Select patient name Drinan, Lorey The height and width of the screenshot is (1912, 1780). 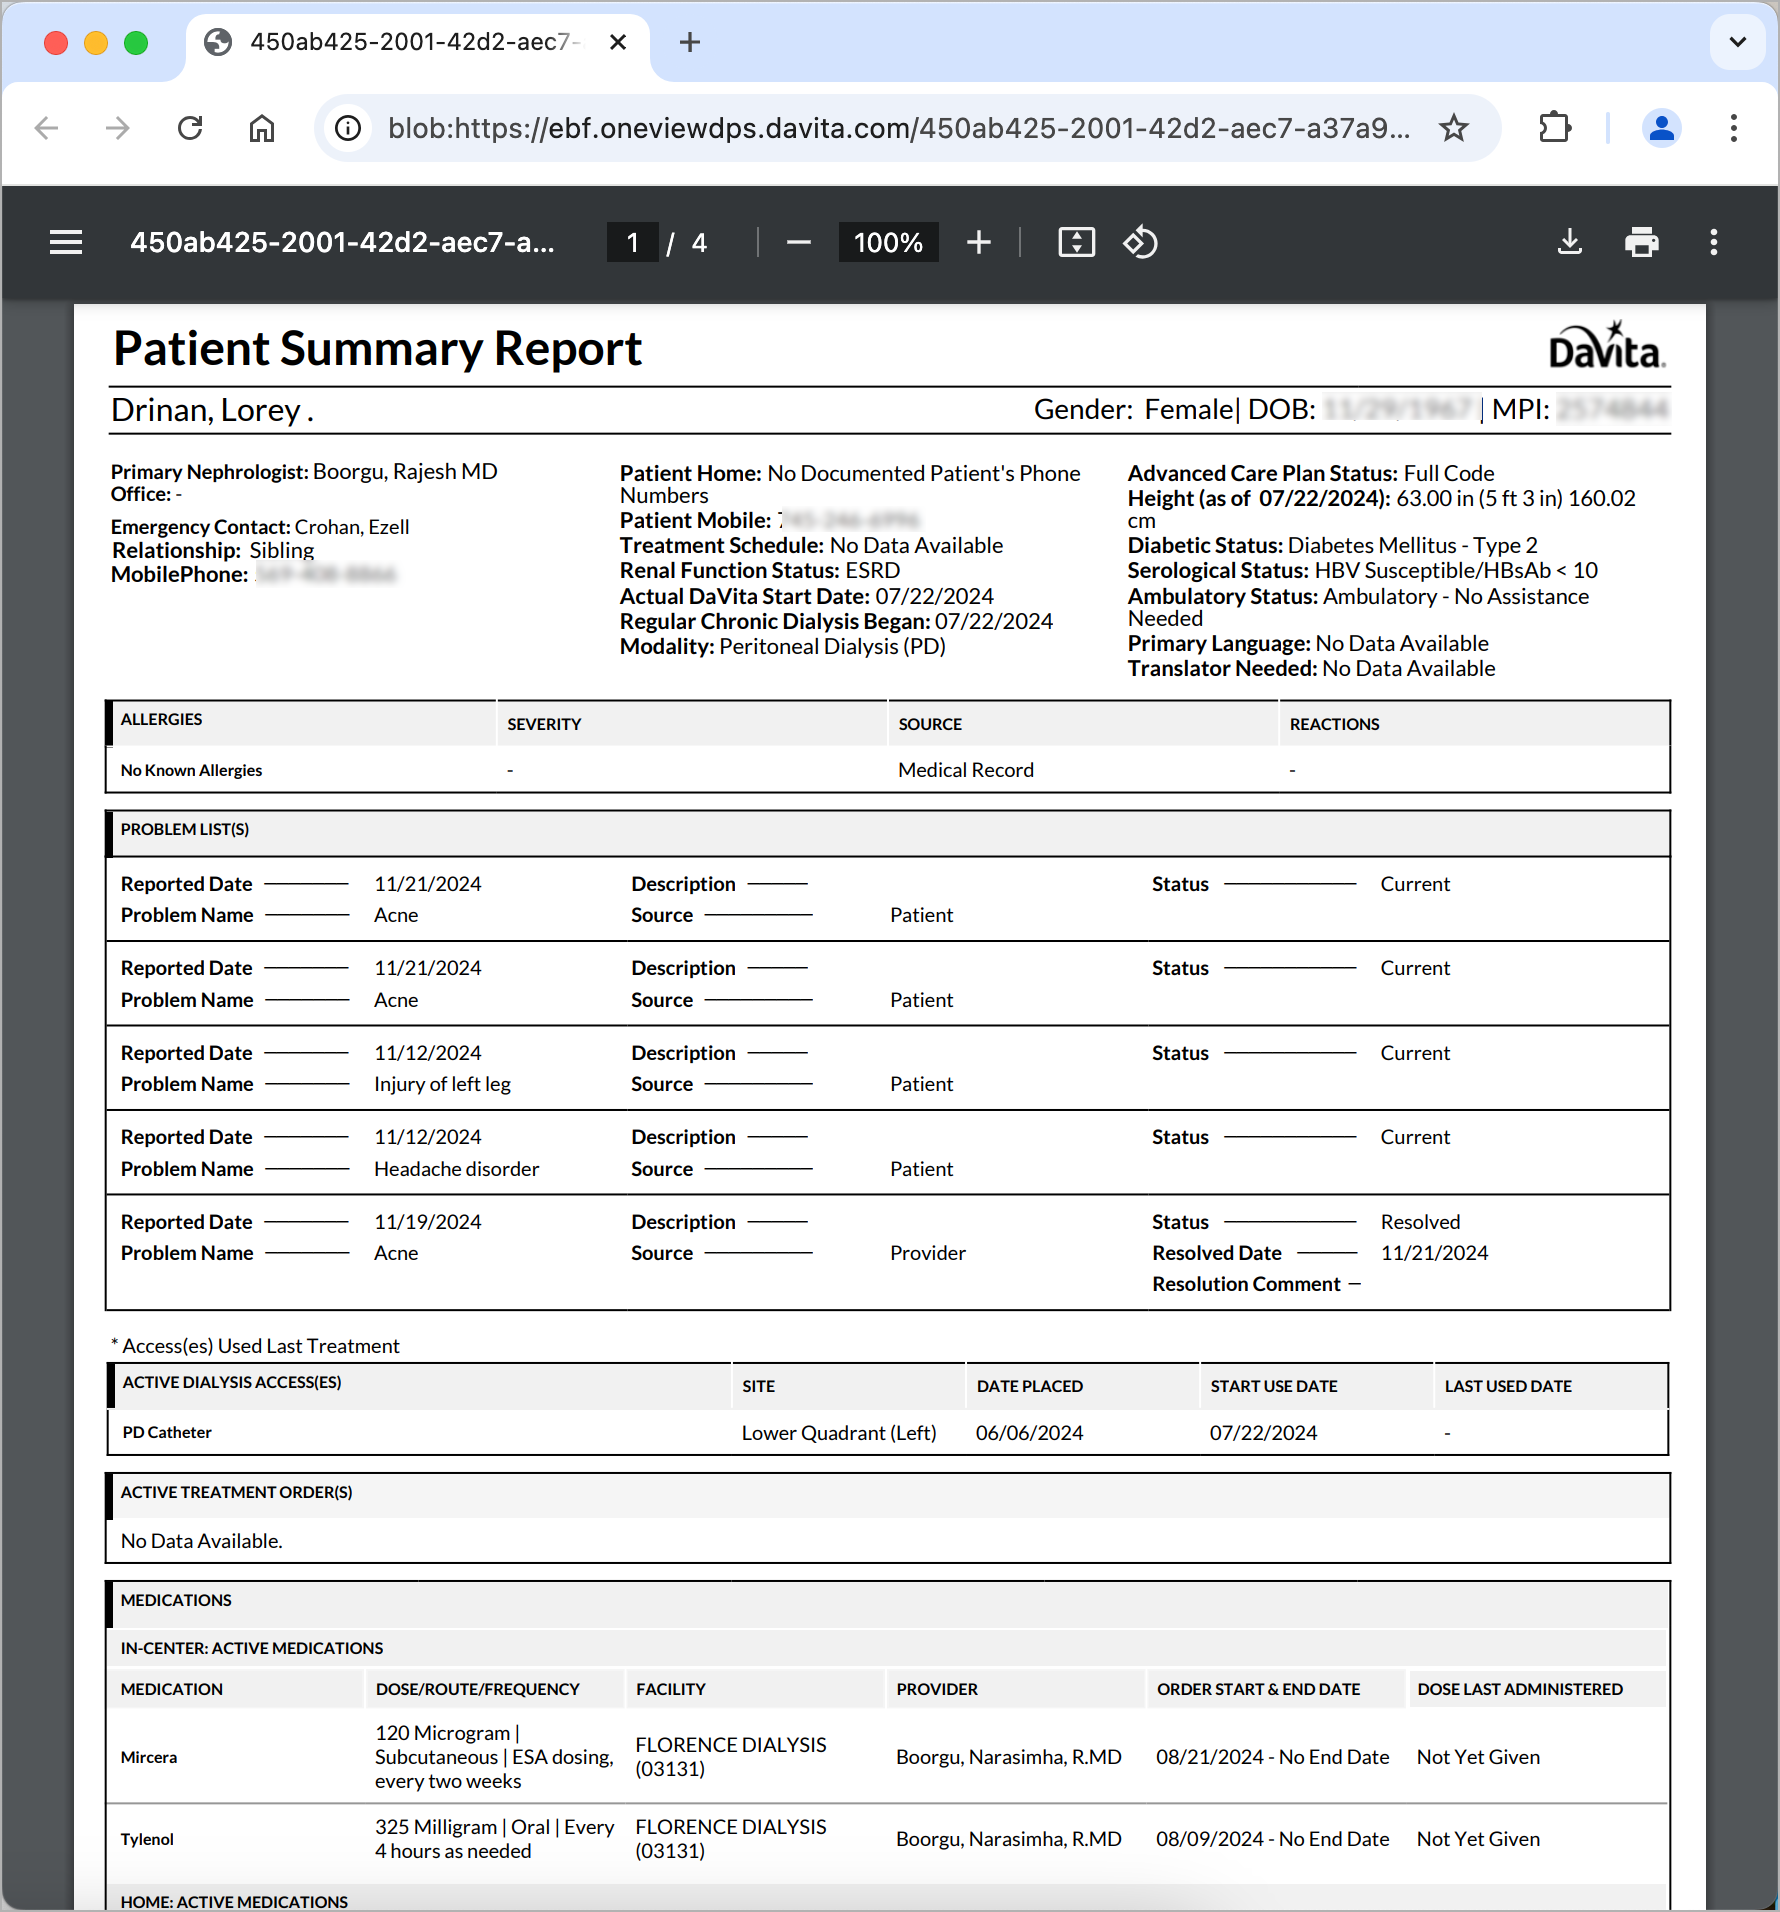(212, 410)
